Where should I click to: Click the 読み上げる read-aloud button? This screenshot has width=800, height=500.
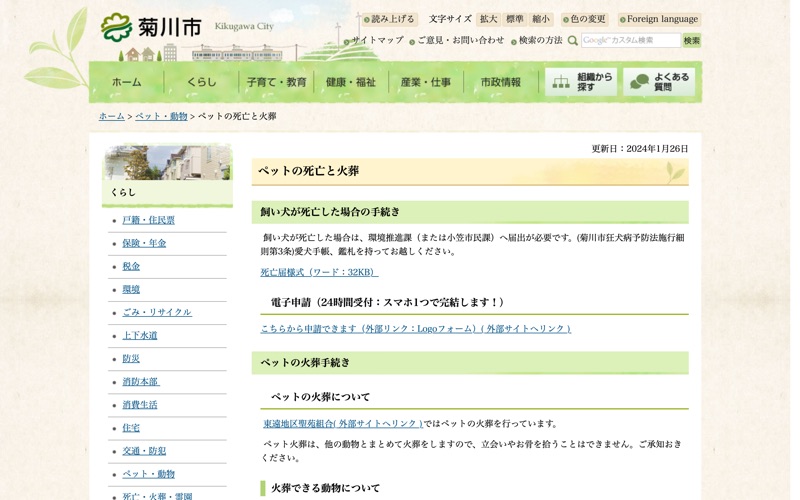pyautogui.click(x=389, y=19)
